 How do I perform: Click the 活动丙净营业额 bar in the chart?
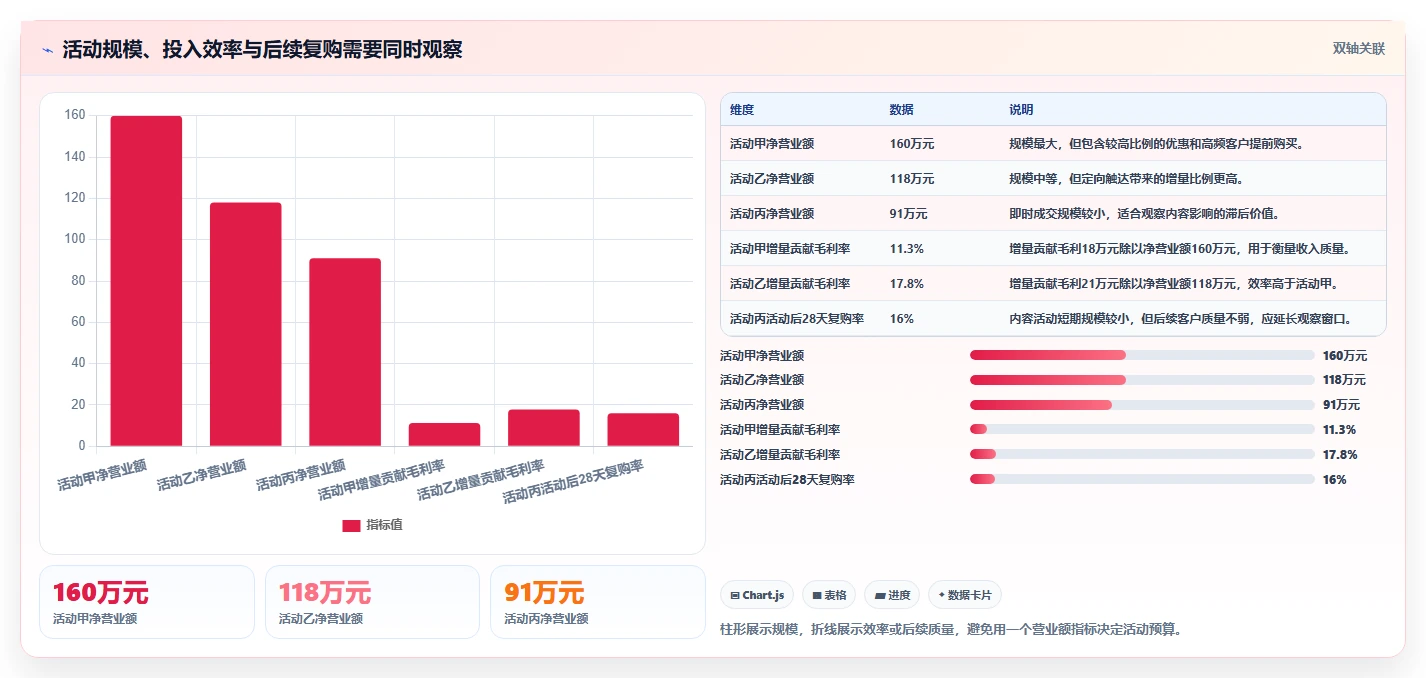345,352
